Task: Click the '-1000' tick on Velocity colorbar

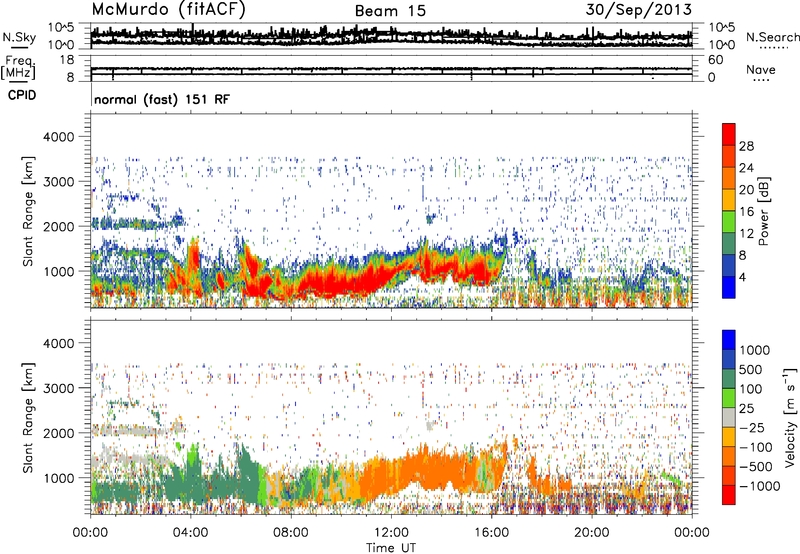Action: tap(759, 486)
